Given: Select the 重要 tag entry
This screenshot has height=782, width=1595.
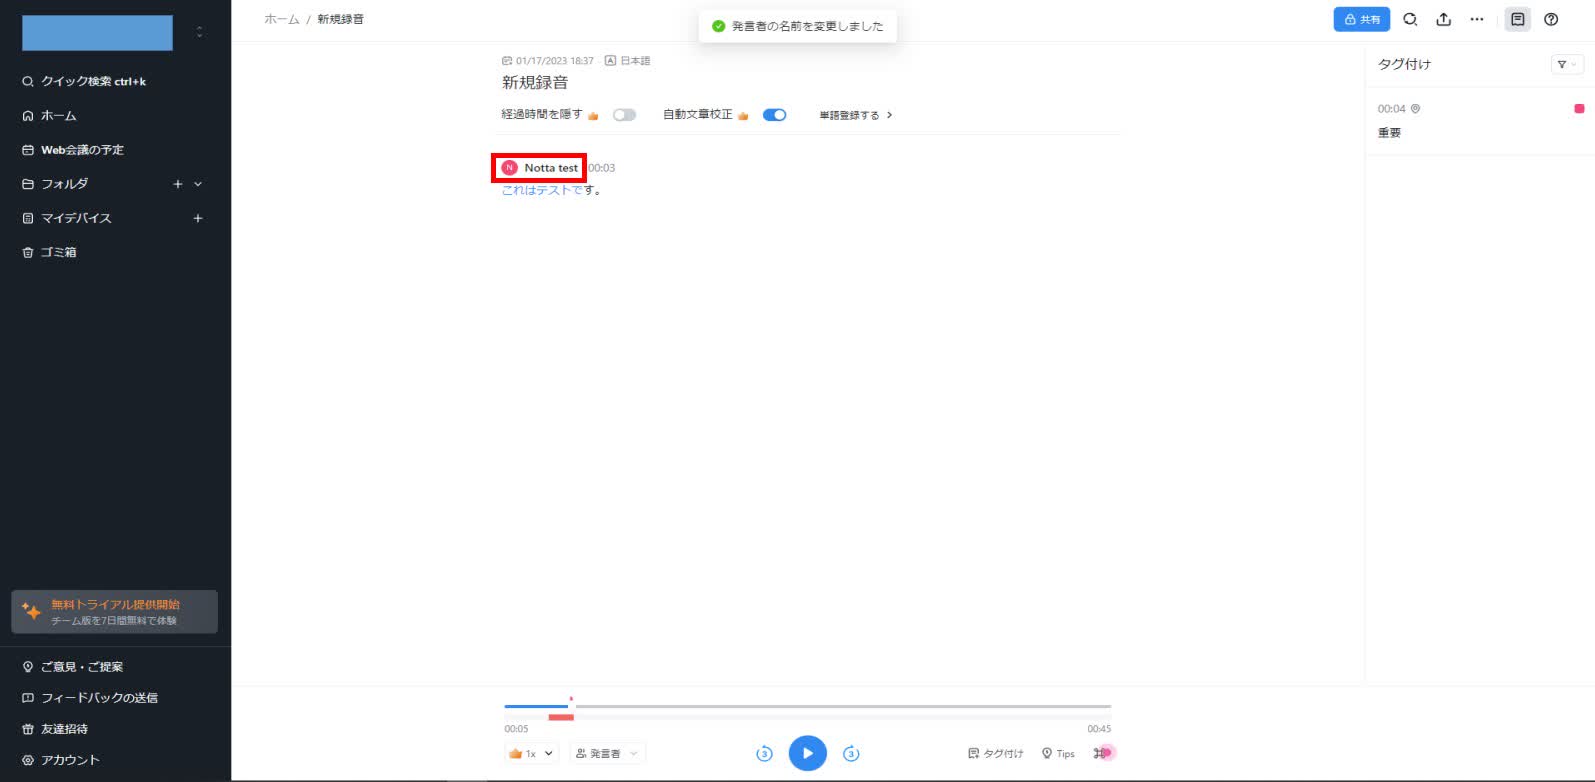Looking at the screenshot, I should tap(1389, 132).
